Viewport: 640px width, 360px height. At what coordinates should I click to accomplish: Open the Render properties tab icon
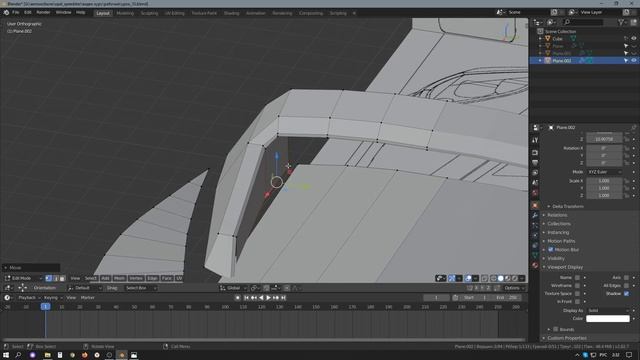[535, 153]
